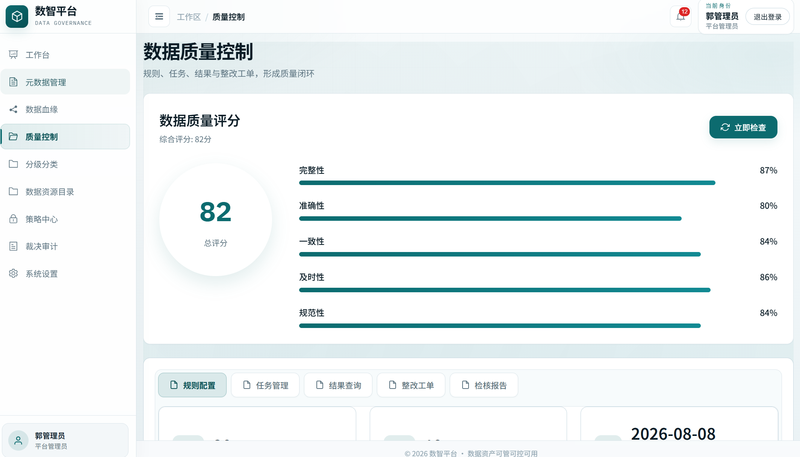
Task: Click the user avatar icon at sidebar bottom
Action: [x=18, y=440]
